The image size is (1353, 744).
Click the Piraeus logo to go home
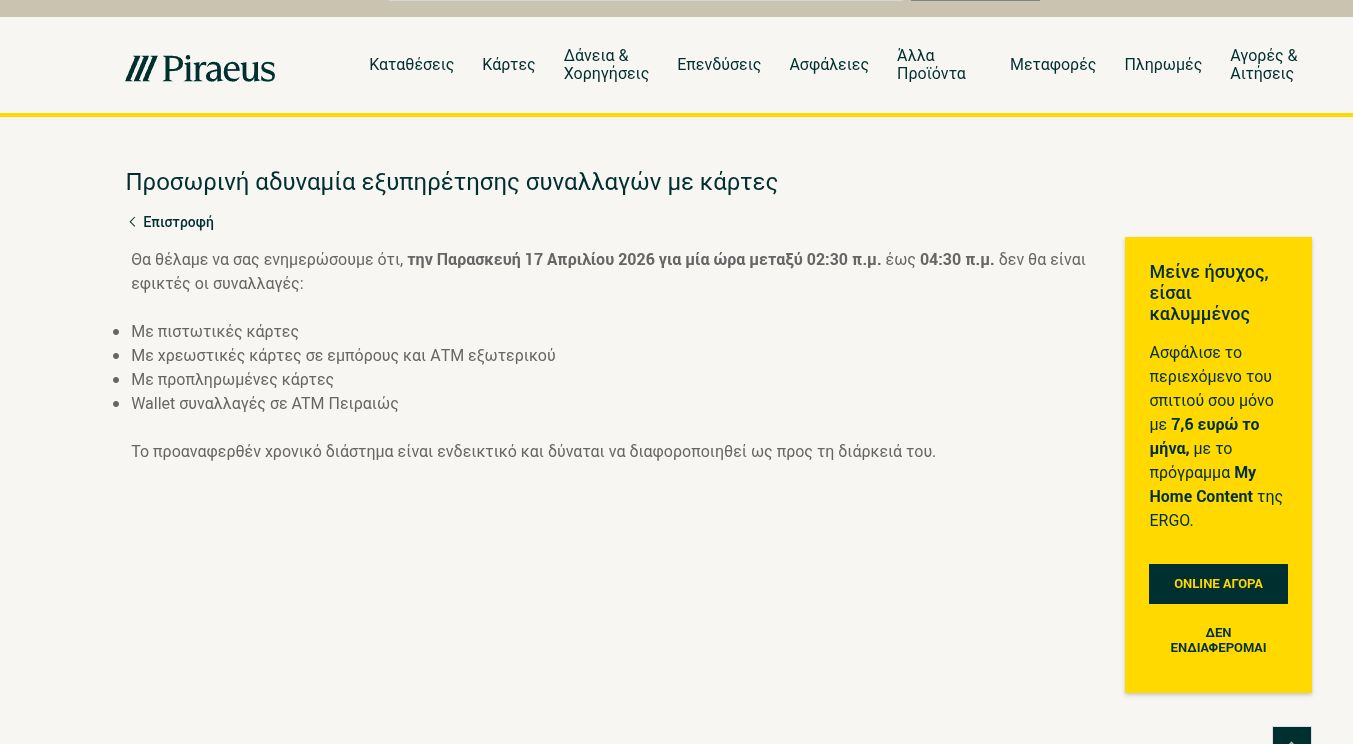click(200, 68)
